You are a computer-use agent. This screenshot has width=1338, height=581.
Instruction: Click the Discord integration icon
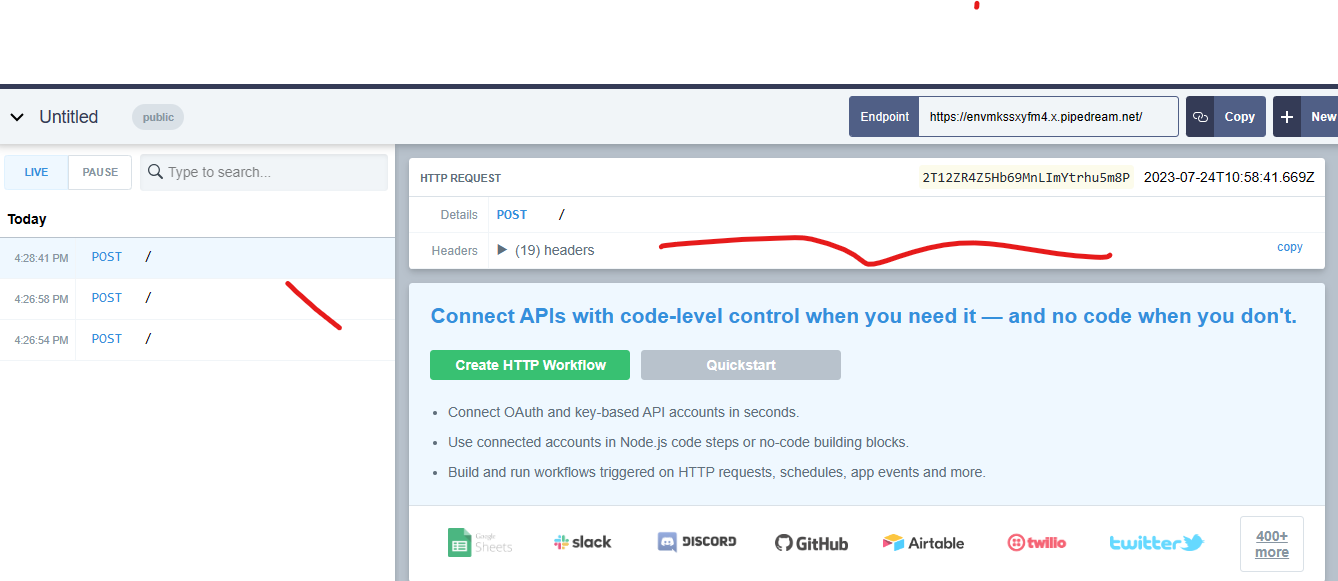[696, 541]
